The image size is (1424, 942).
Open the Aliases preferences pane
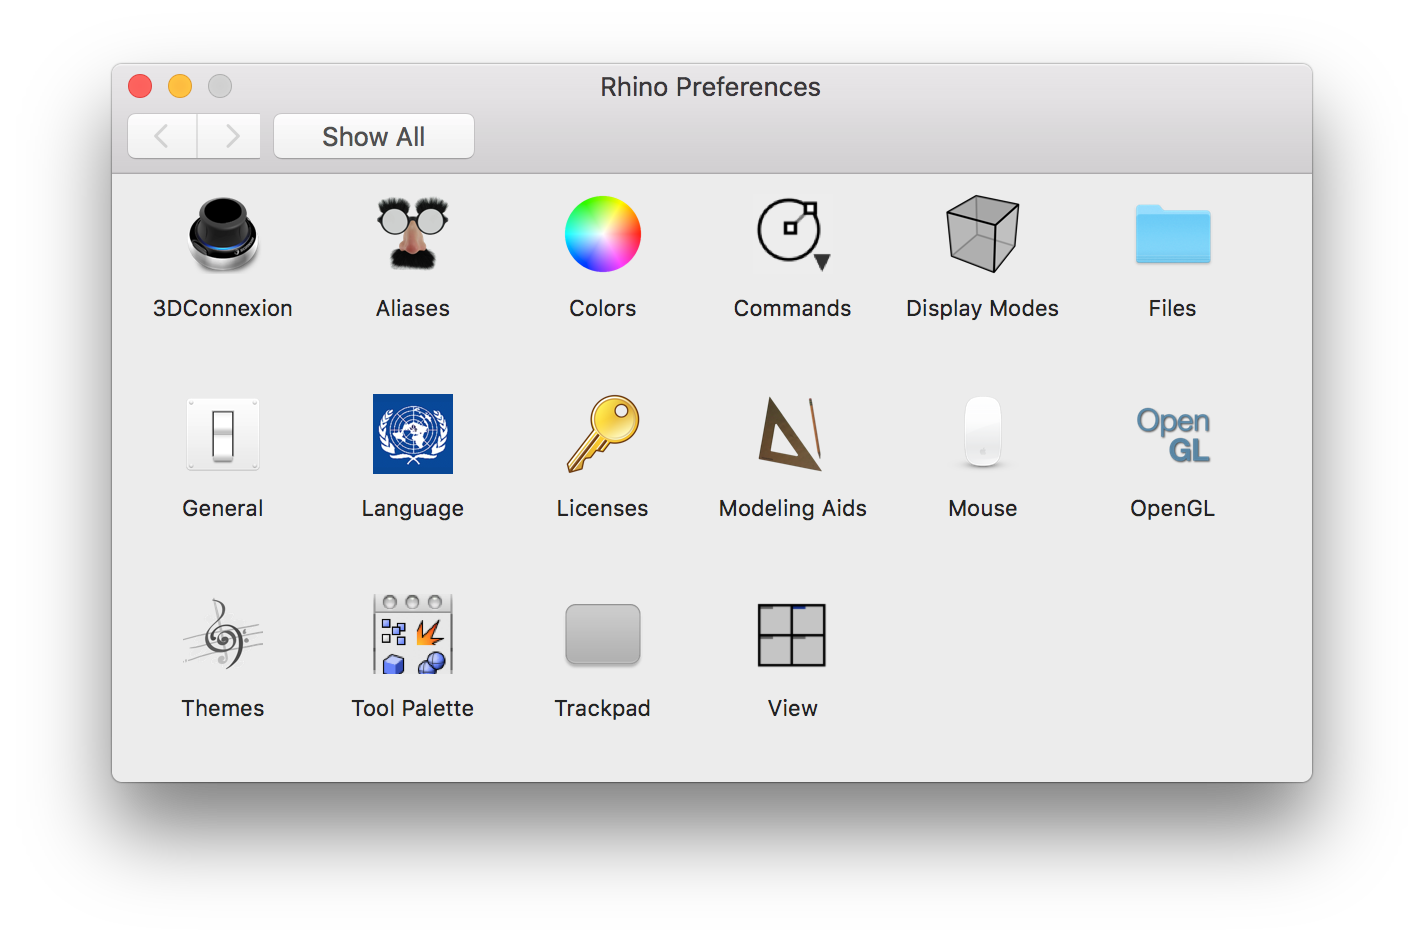coord(413,234)
